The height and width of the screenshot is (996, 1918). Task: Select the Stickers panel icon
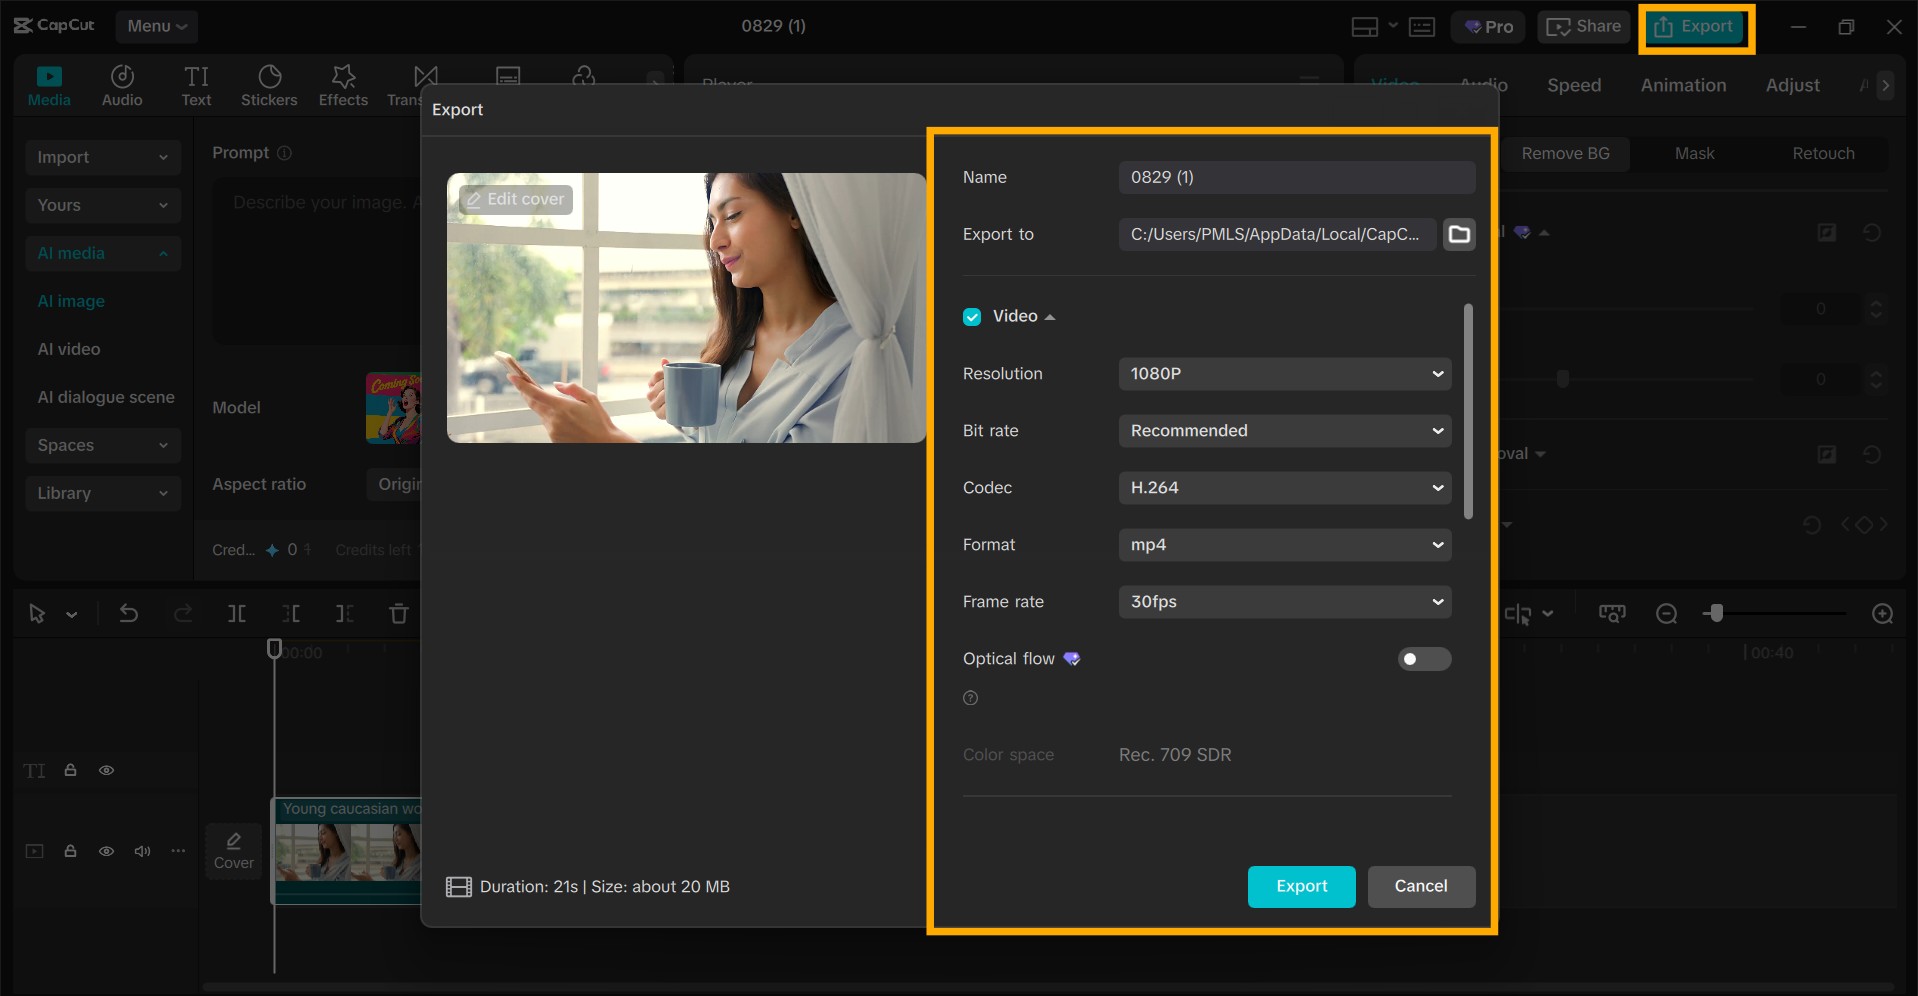click(269, 84)
